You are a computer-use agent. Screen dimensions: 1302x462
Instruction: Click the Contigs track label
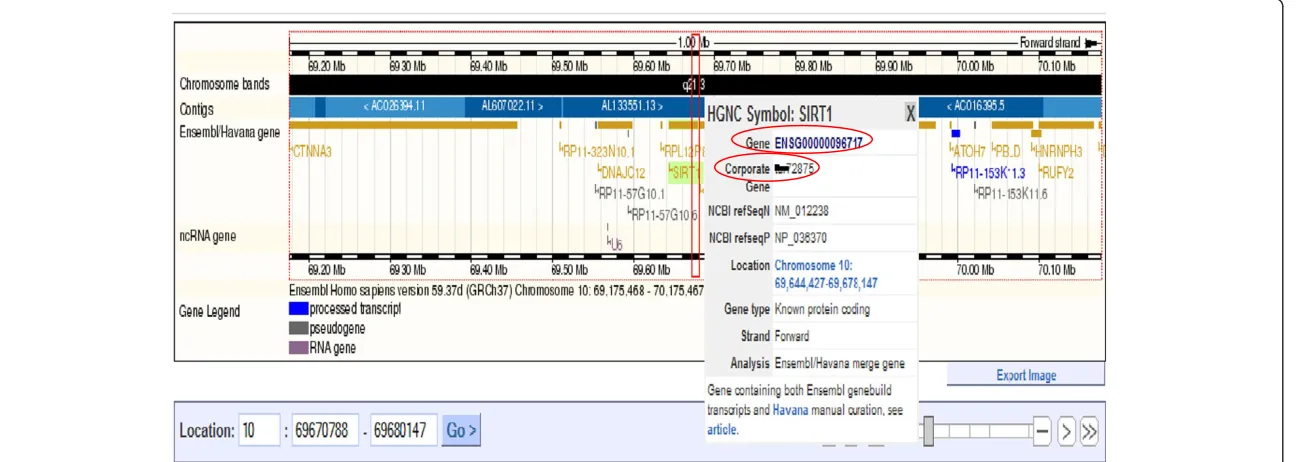tap(197, 109)
